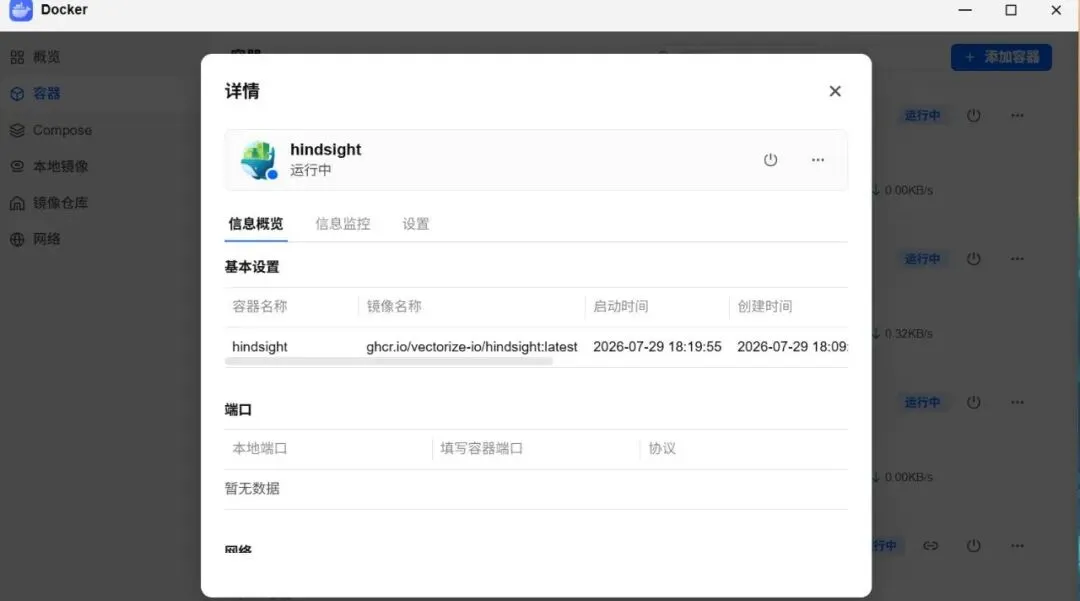Minimize the Docker window
The image size is (1080, 601).
pyautogui.click(x=965, y=10)
